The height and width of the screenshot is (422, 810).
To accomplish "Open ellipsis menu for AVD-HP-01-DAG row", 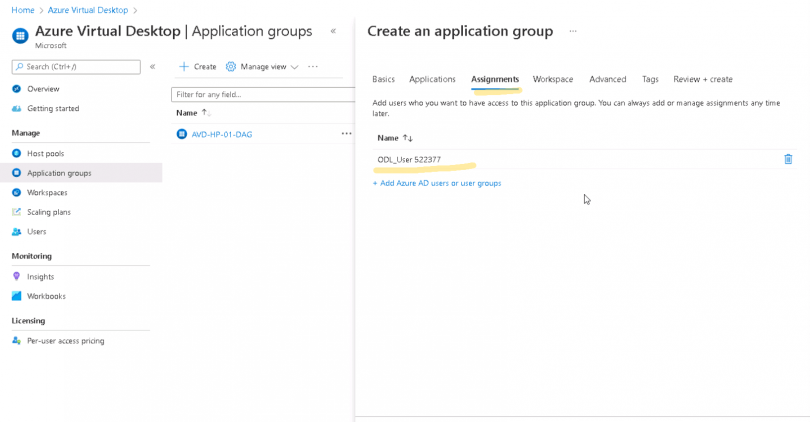I will pos(346,134).
